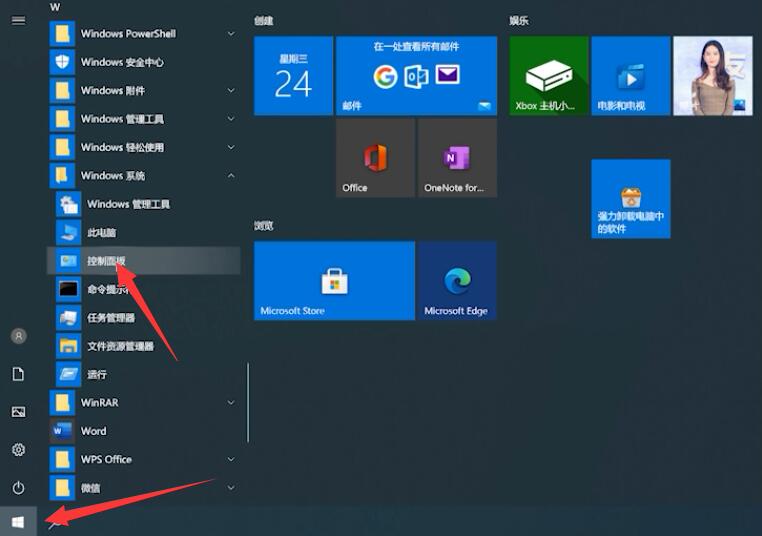The width and height of the screenshot is (762, 536).
Task: Open the Xbox 主机小帮手 tile
Action: pyautogui.click(x=549, y=75)
